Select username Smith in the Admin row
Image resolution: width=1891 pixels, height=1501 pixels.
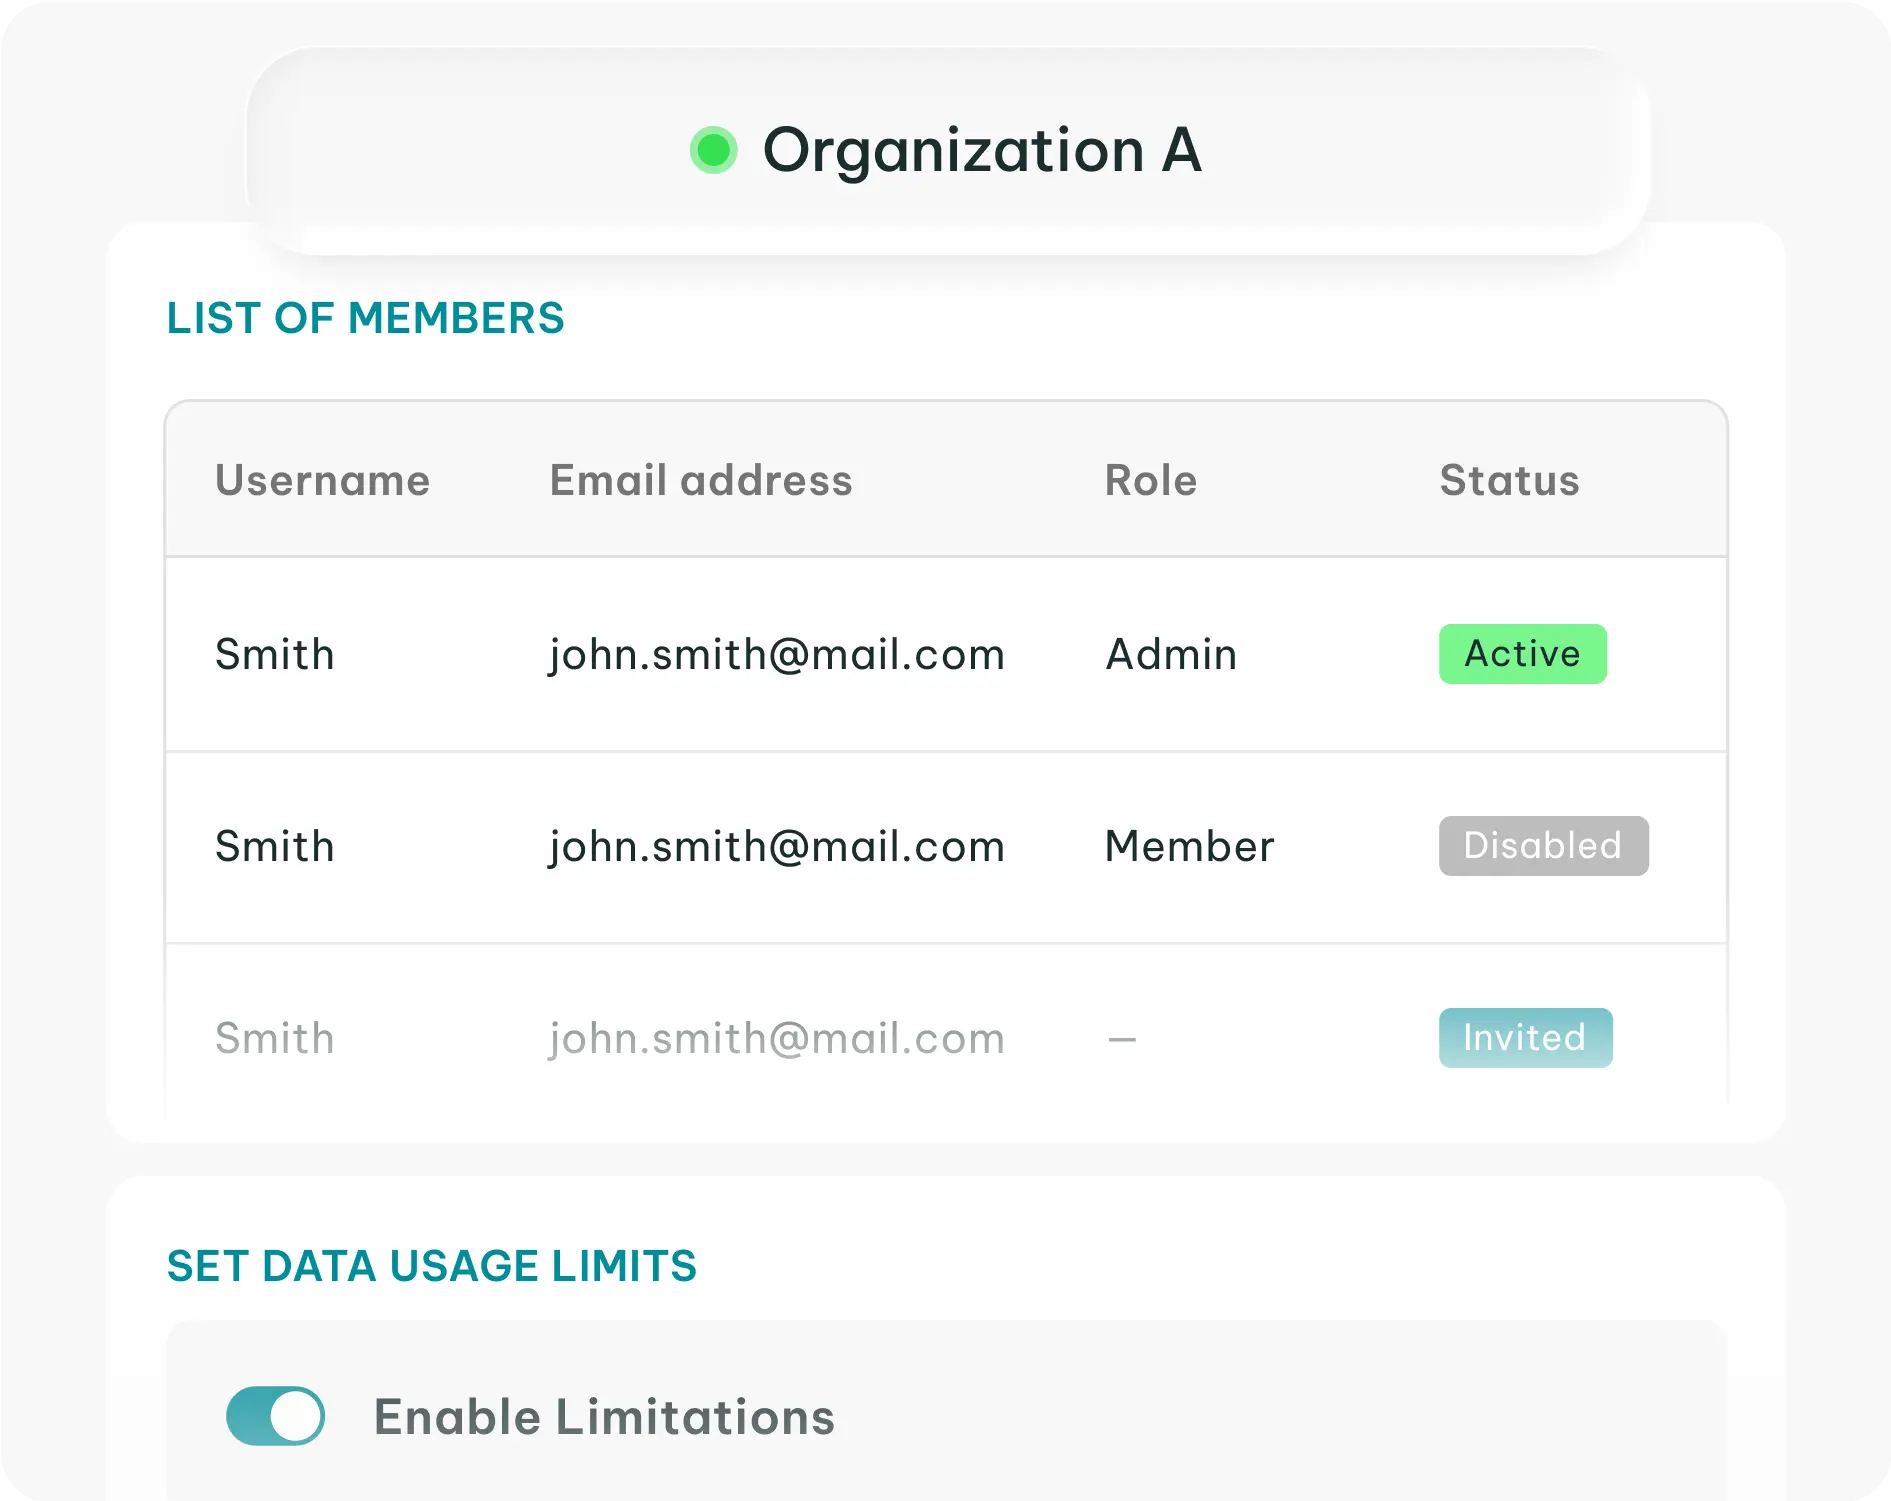point(274,654)
